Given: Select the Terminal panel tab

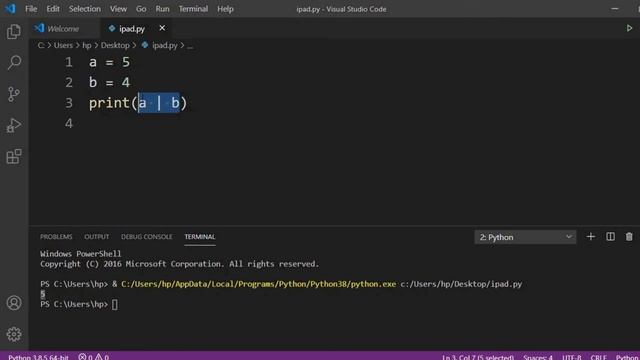Looking at the screenshot, I should (x=200, y=237).
